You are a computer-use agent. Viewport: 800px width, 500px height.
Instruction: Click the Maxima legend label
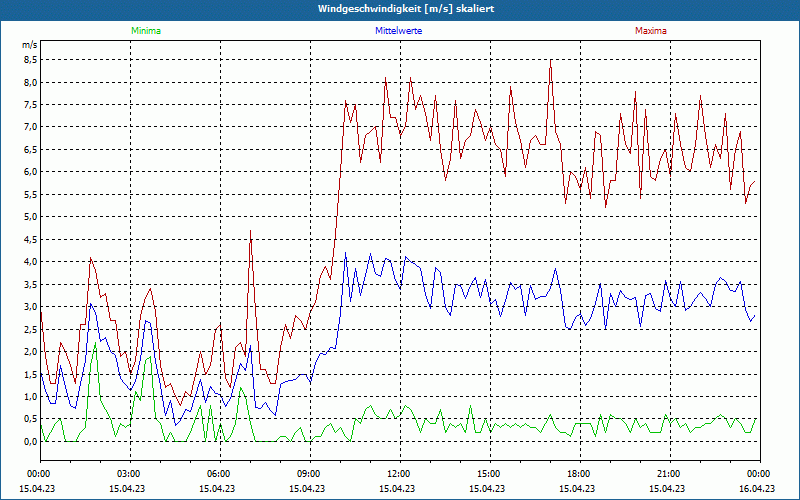point(651,31)
